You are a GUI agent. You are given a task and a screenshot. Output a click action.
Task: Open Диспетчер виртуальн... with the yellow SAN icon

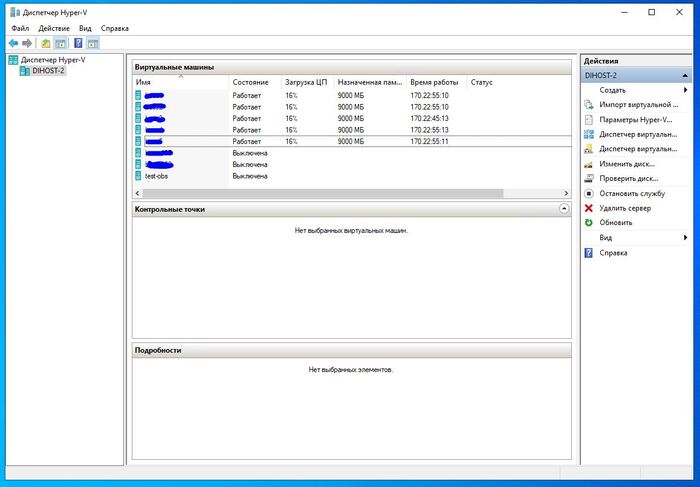click(x=638, y=149)
